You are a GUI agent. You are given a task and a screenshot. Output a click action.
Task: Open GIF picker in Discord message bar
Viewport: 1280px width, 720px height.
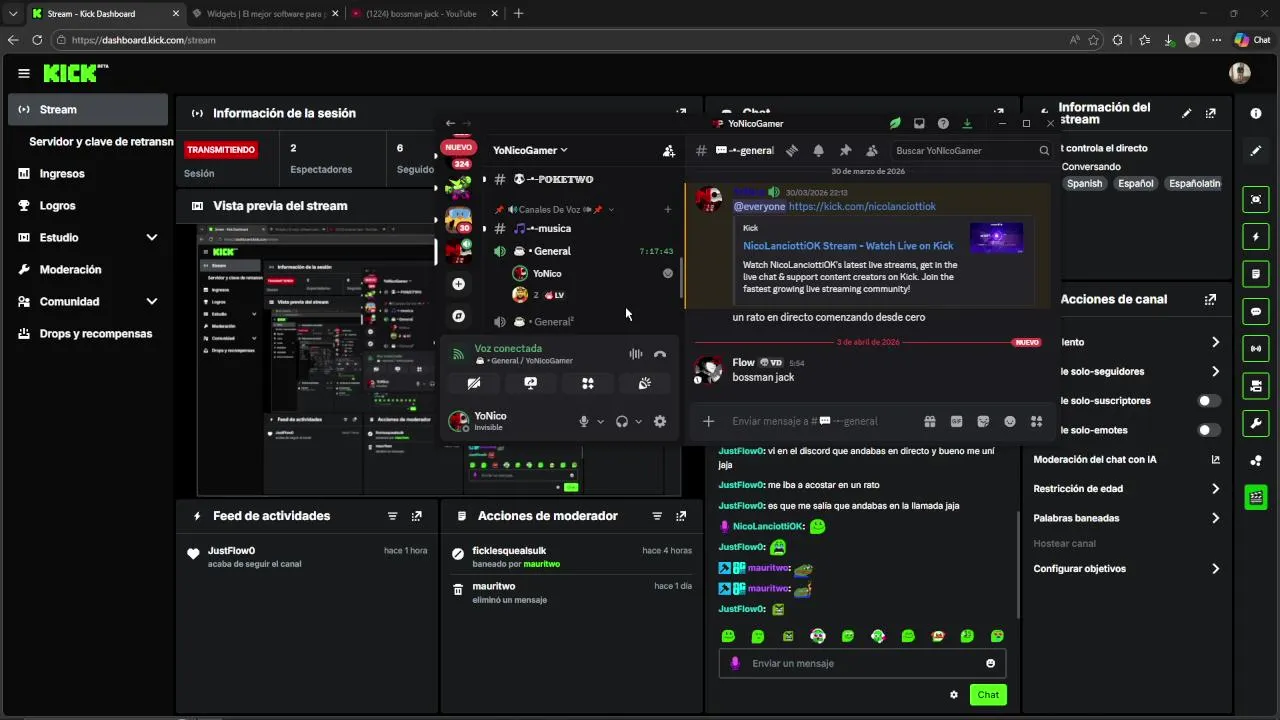pos(956,422)
